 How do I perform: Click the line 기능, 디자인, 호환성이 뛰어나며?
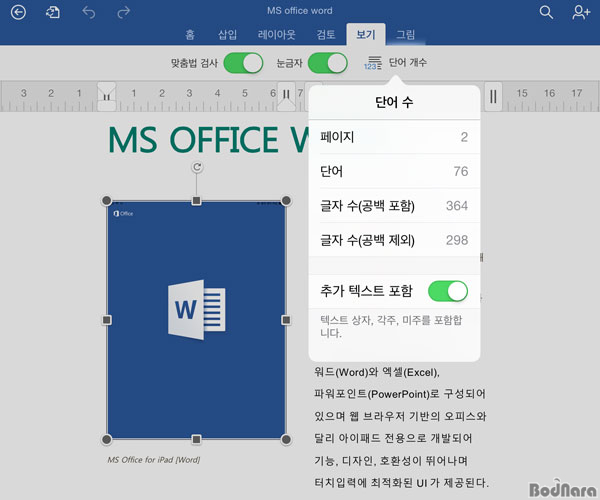[x=391, y=461]
